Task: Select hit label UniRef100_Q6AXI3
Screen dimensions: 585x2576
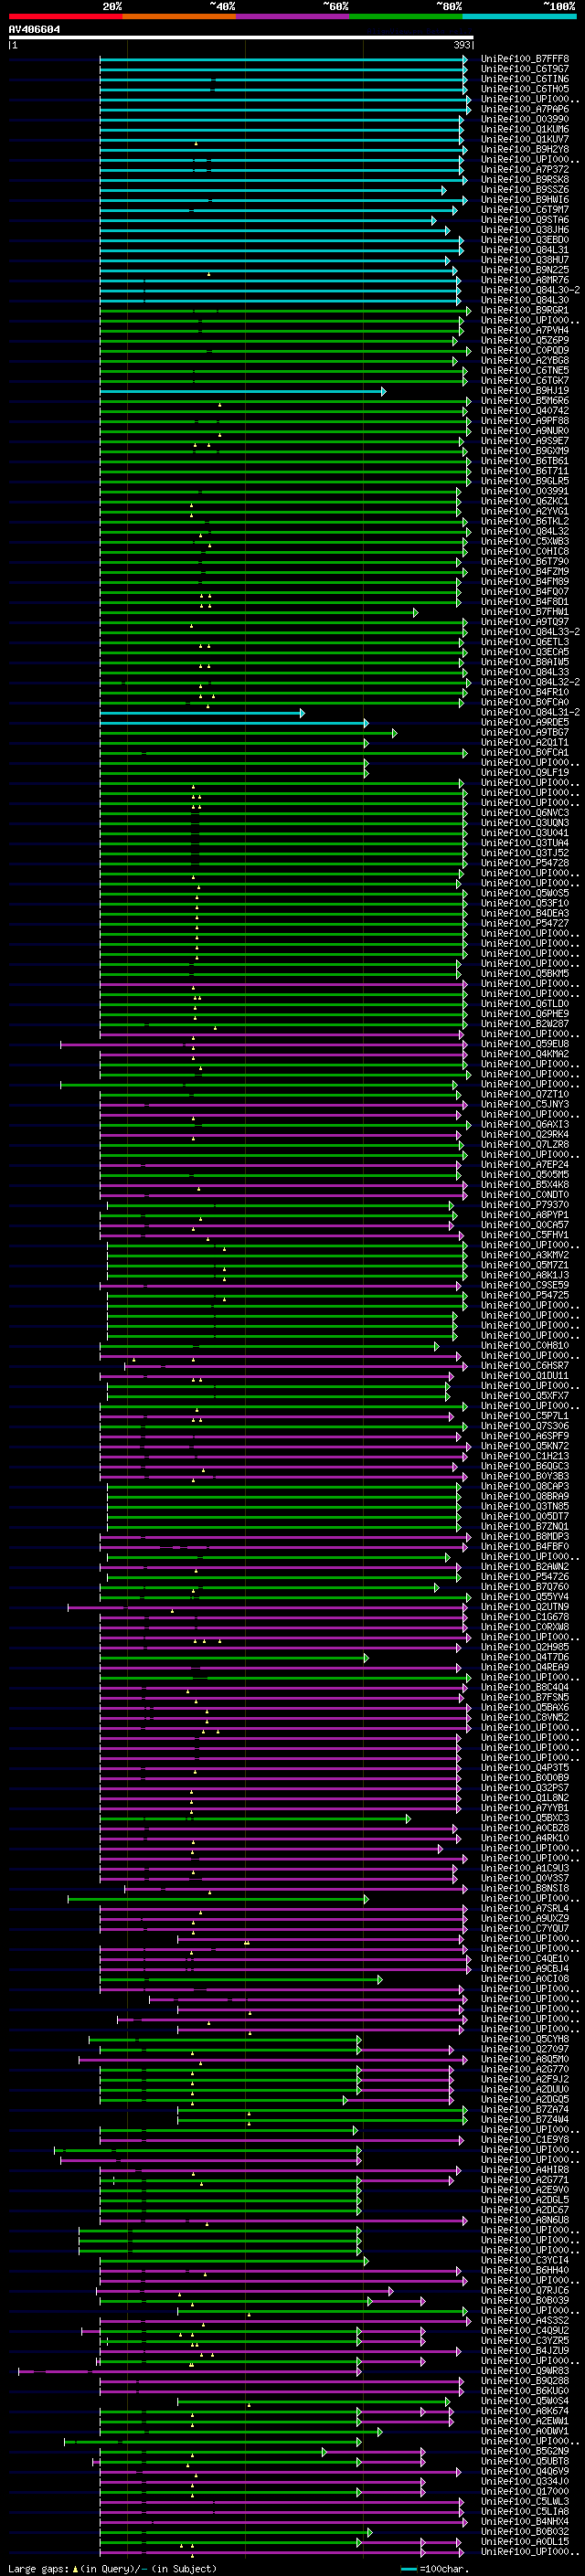Action: click(525, 1124)
